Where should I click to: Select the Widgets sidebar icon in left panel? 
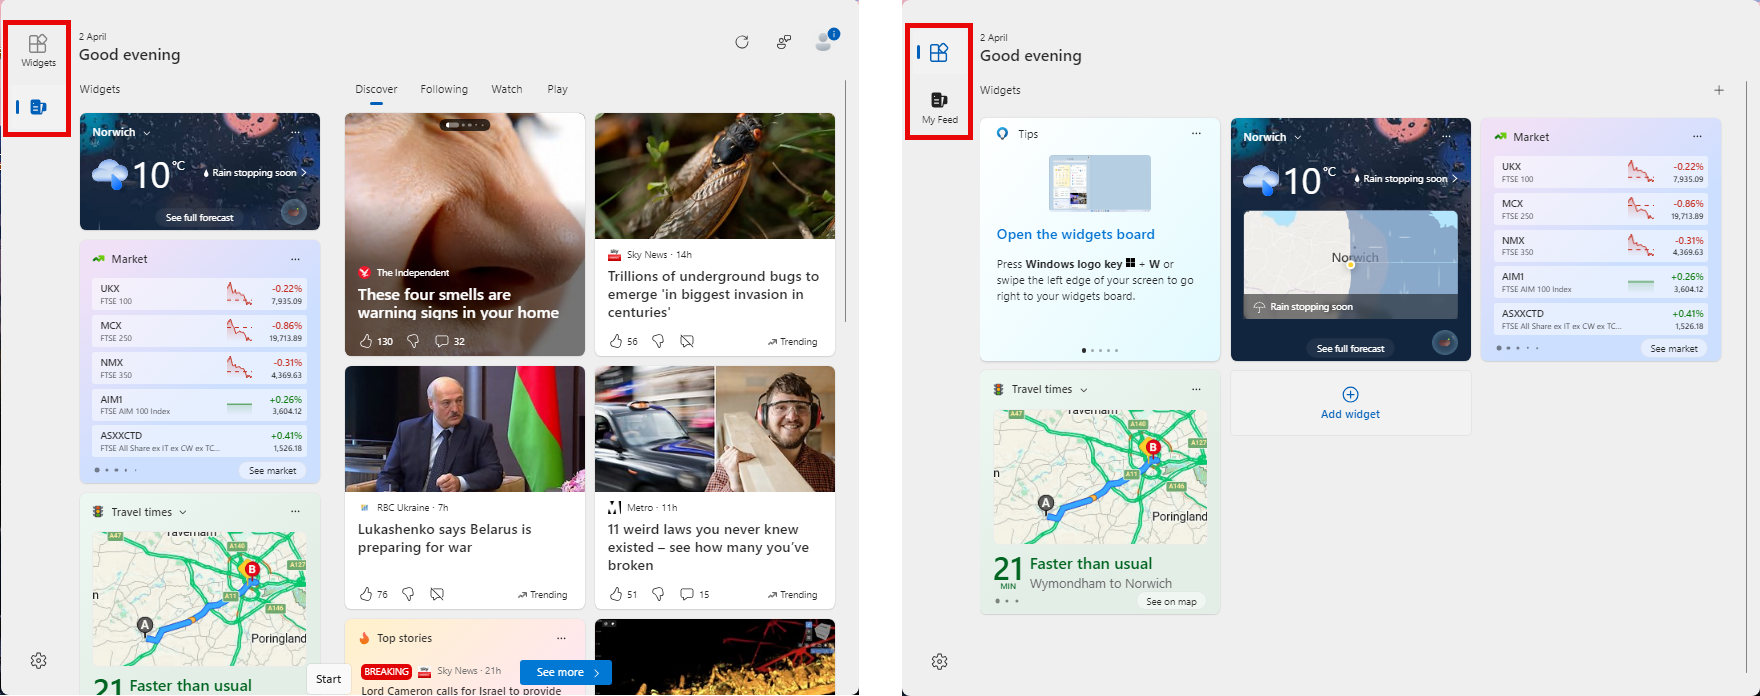38,50
